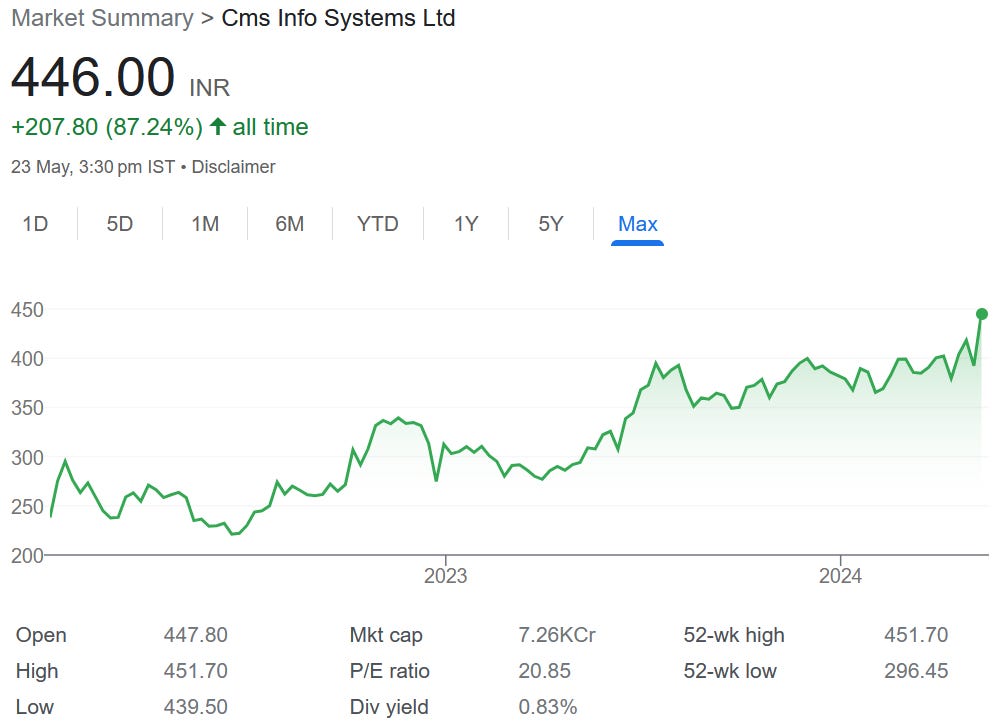Image resolution: width=996 pixels, height=724 pixels.
Task: Show the 1Y price chart
Action: [466, 224]
